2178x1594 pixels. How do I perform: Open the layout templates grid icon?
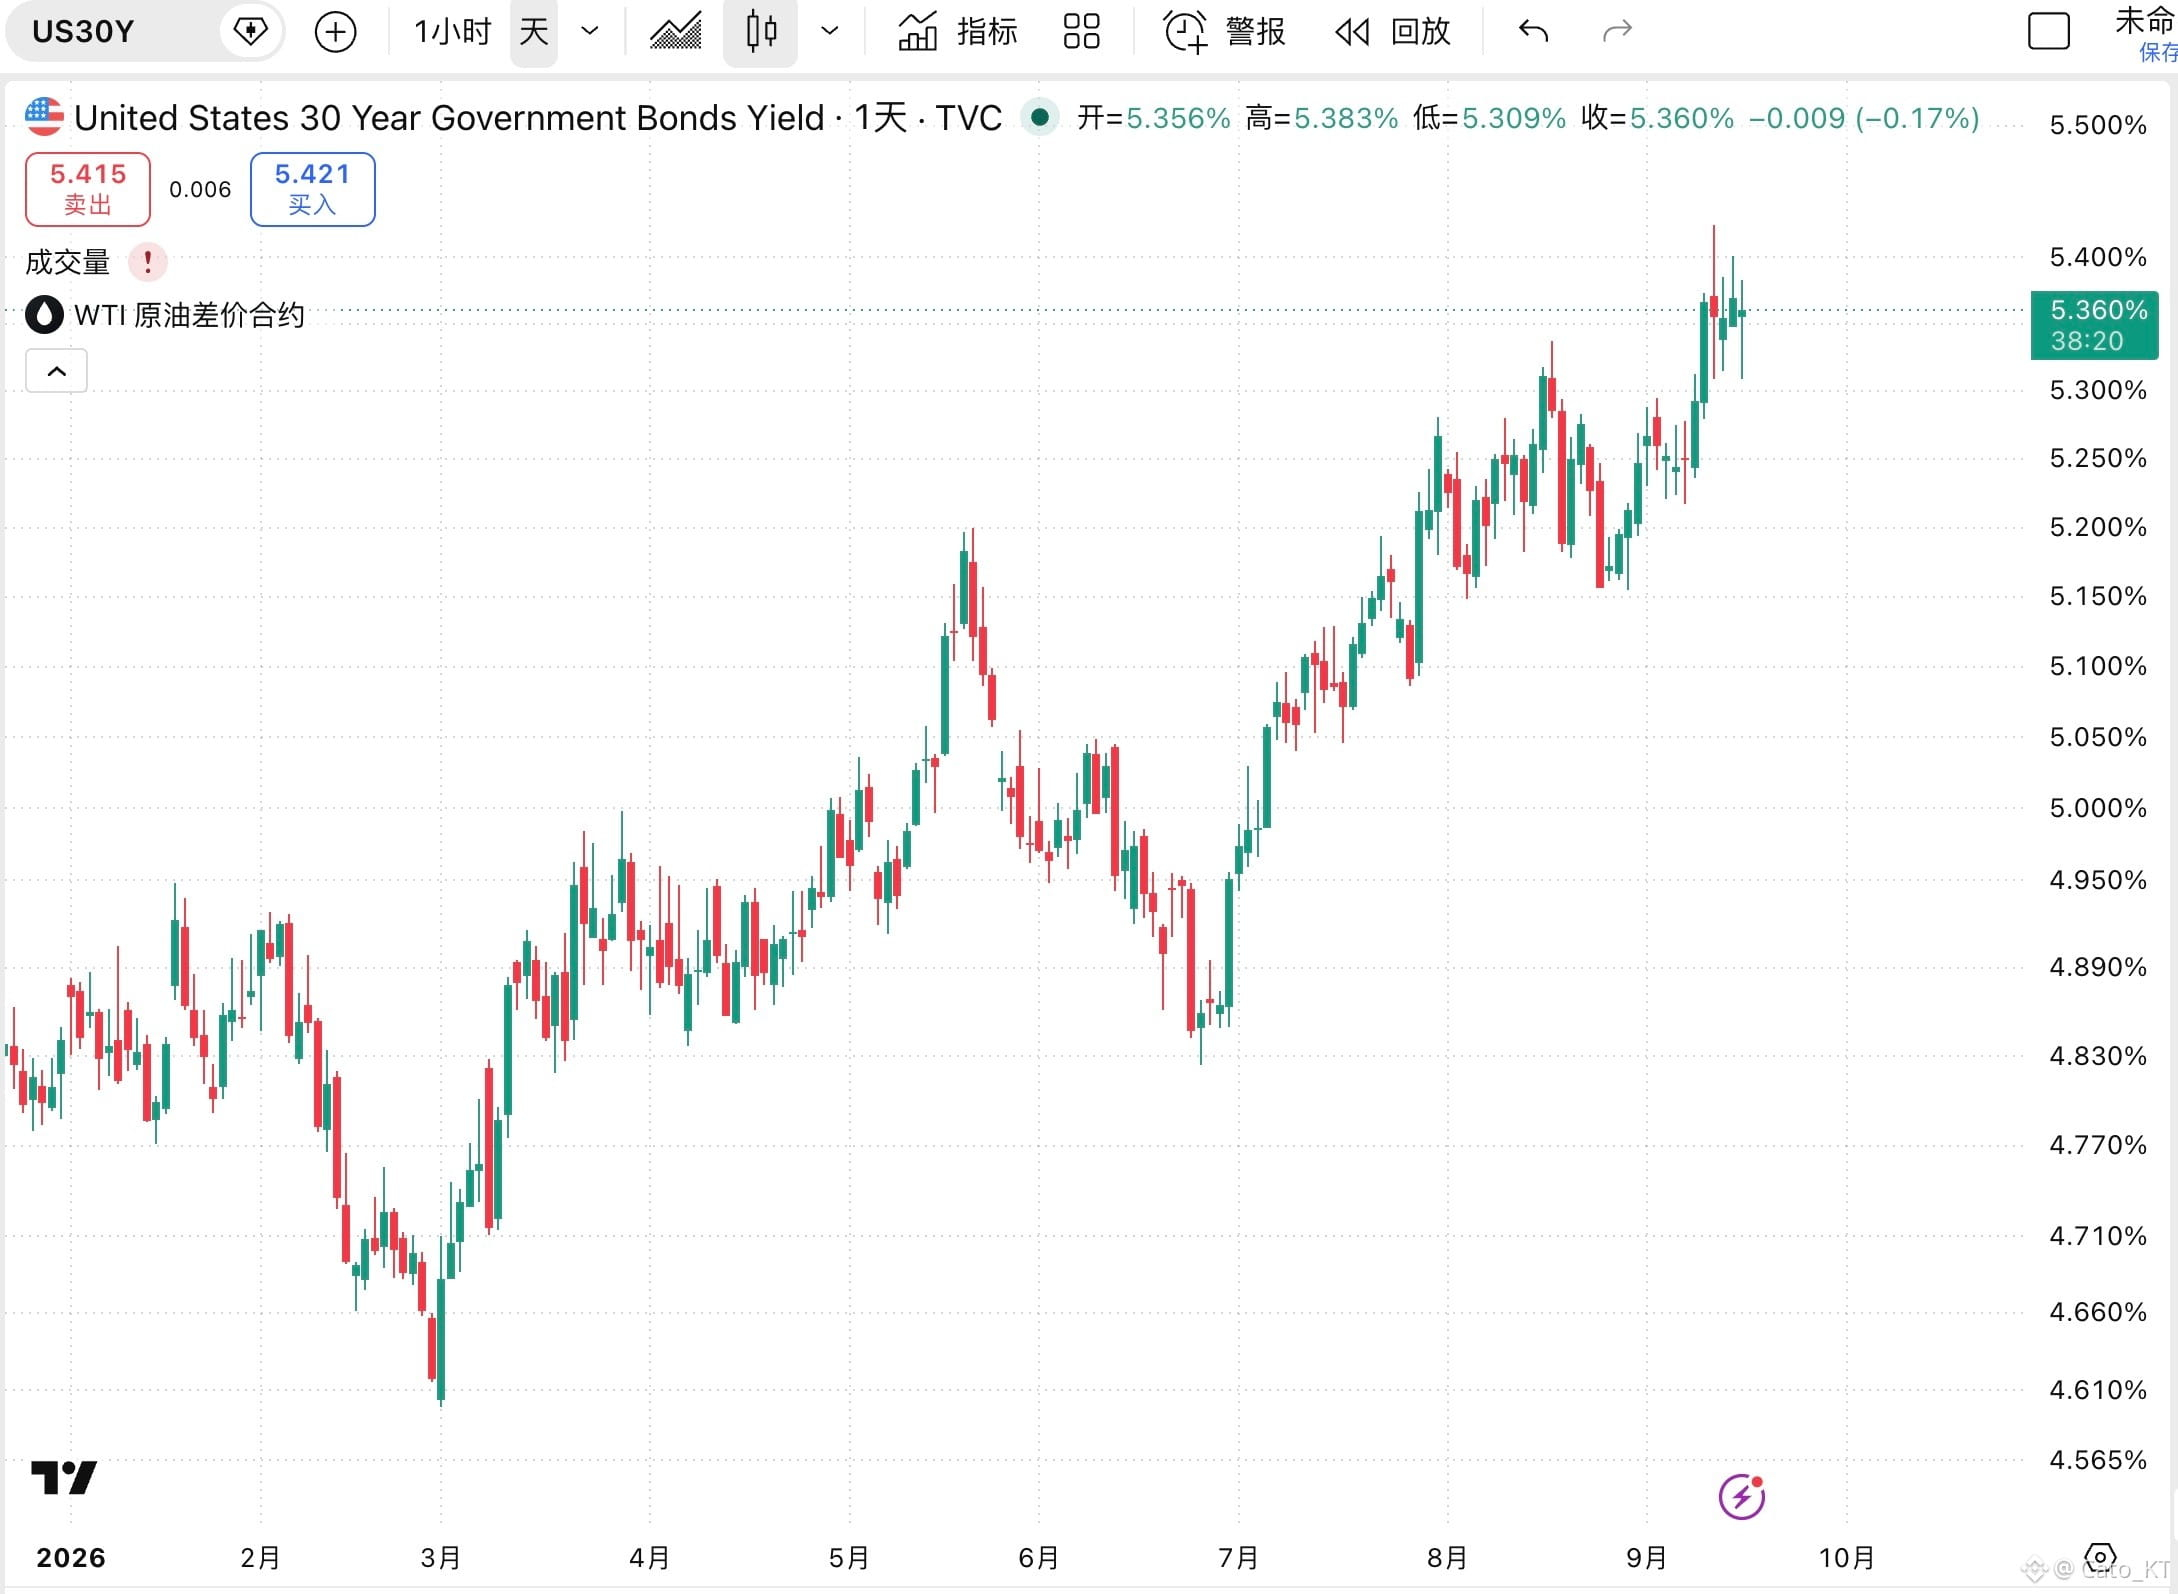tap(1081, 32)
